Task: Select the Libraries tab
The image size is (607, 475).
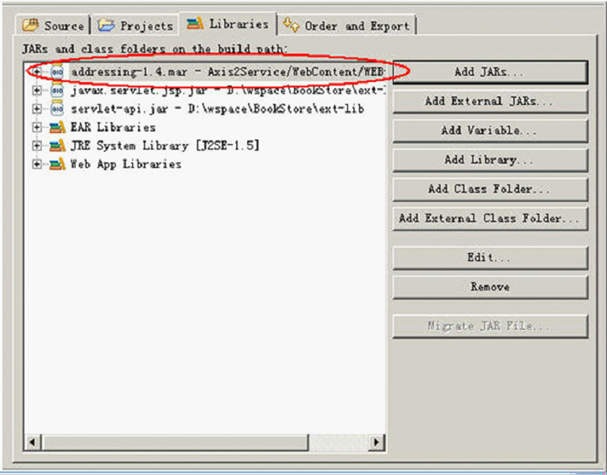Action: pyautogui.click(x=228, y=24)
